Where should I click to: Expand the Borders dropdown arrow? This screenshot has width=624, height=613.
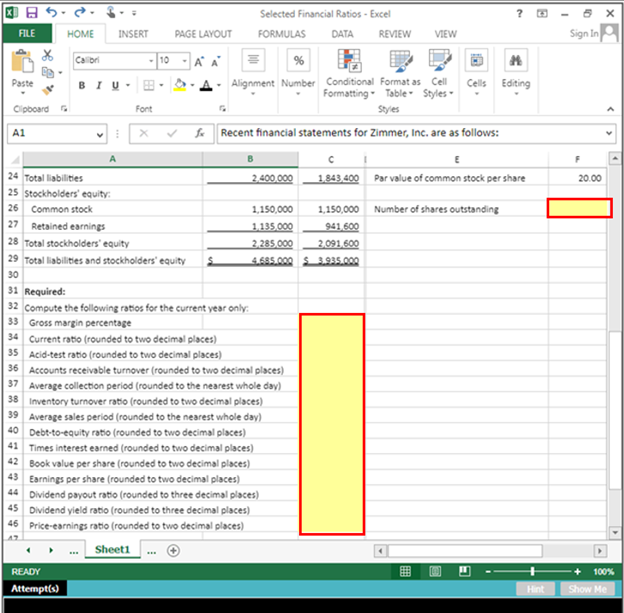(161, 85)
